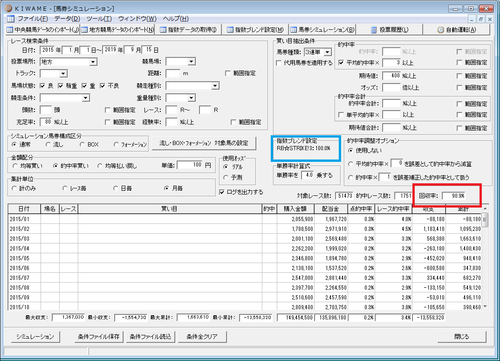The image size is (500, 361).
Task: Open the 地方競馬データのインポート toolbar button
Action: click(117, 30)
